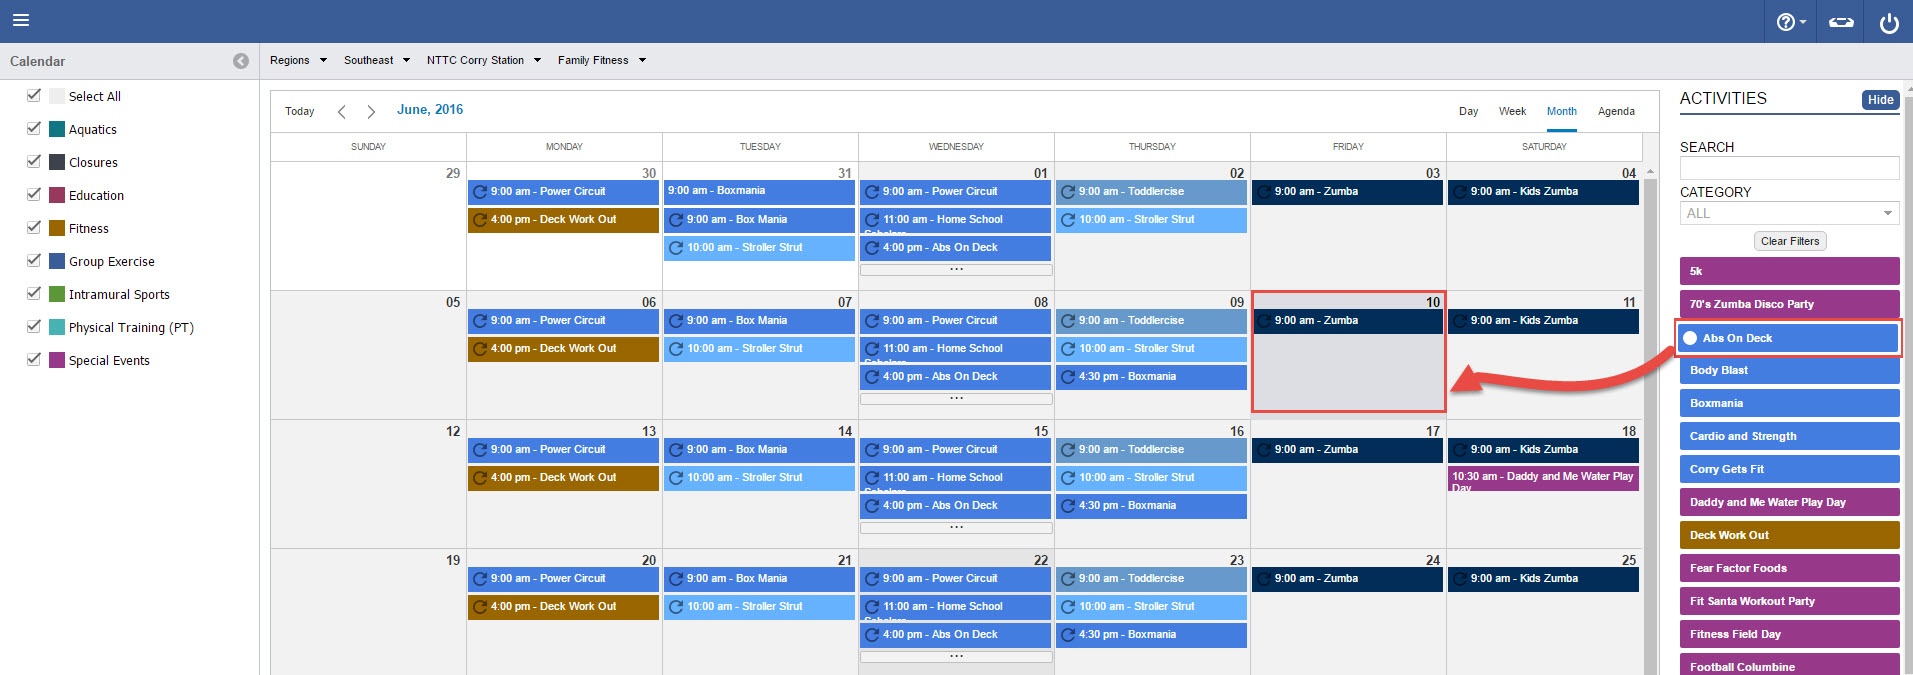Toggle the Select All checkbox
Viewport: 1913px width, 675px height.
click(34, 96)
